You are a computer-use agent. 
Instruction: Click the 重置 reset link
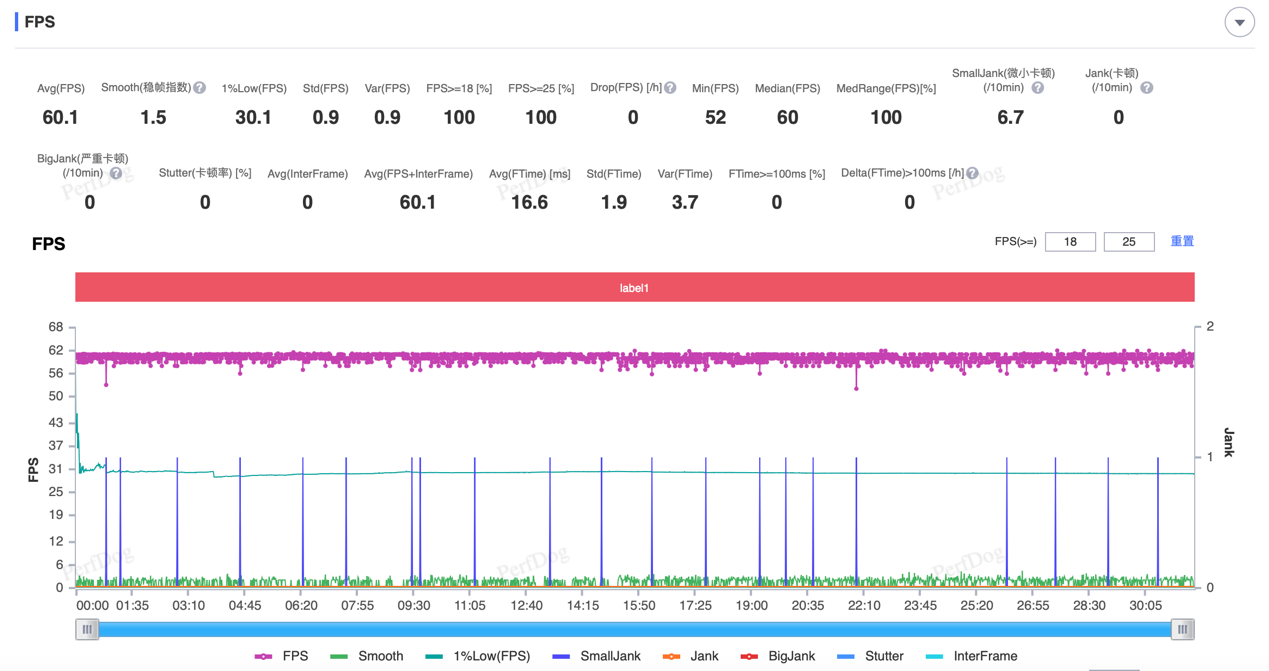(1182, 241)
